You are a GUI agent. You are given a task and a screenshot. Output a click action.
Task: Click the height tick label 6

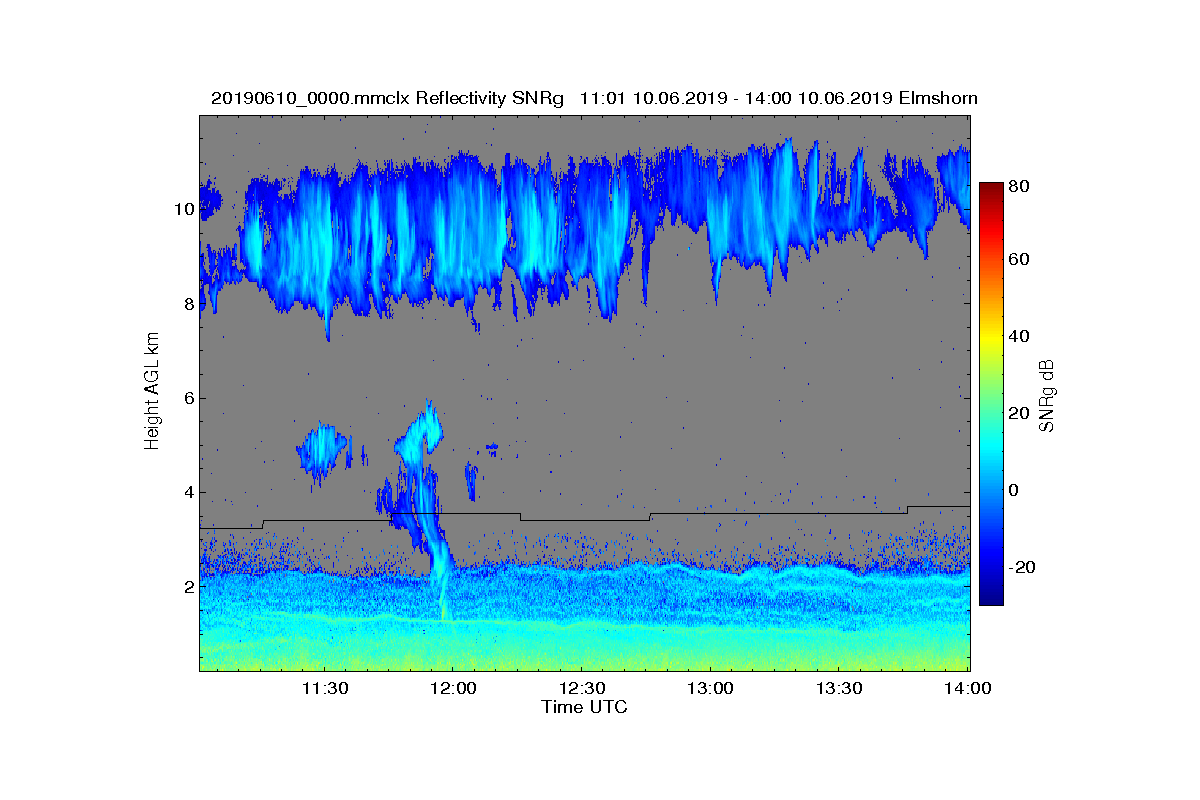(188, 398)
